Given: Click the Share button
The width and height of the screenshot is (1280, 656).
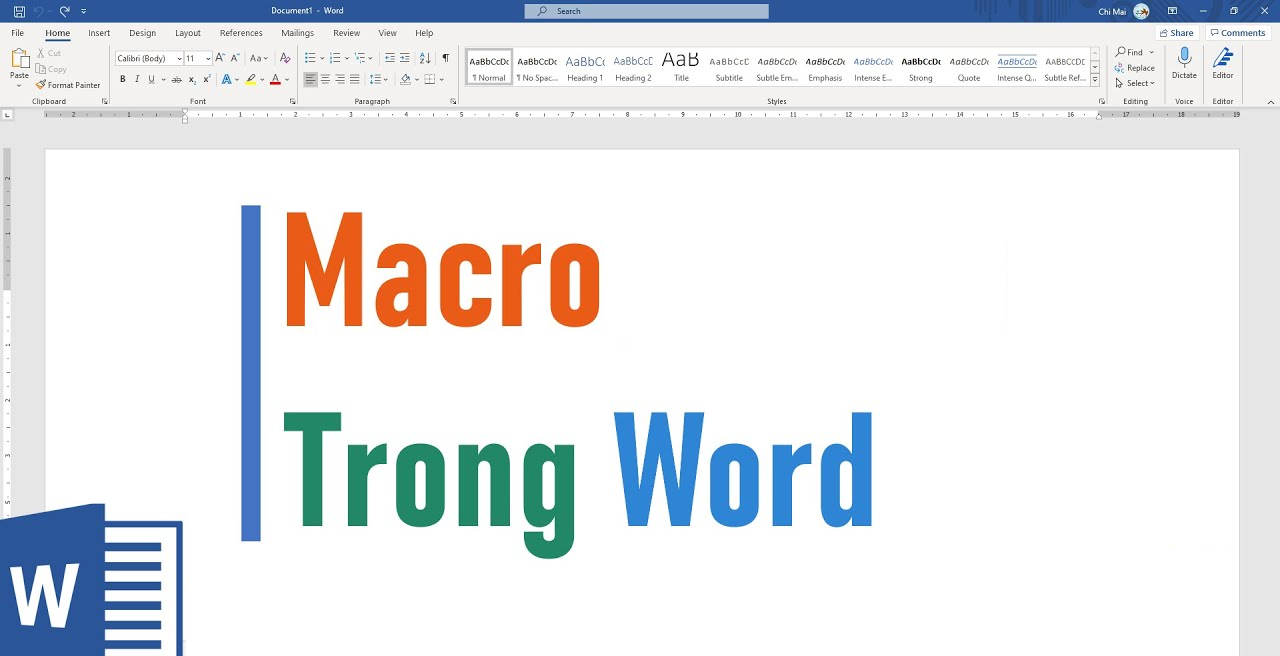Looking at the screenshot, I should tap(1176, 33).
